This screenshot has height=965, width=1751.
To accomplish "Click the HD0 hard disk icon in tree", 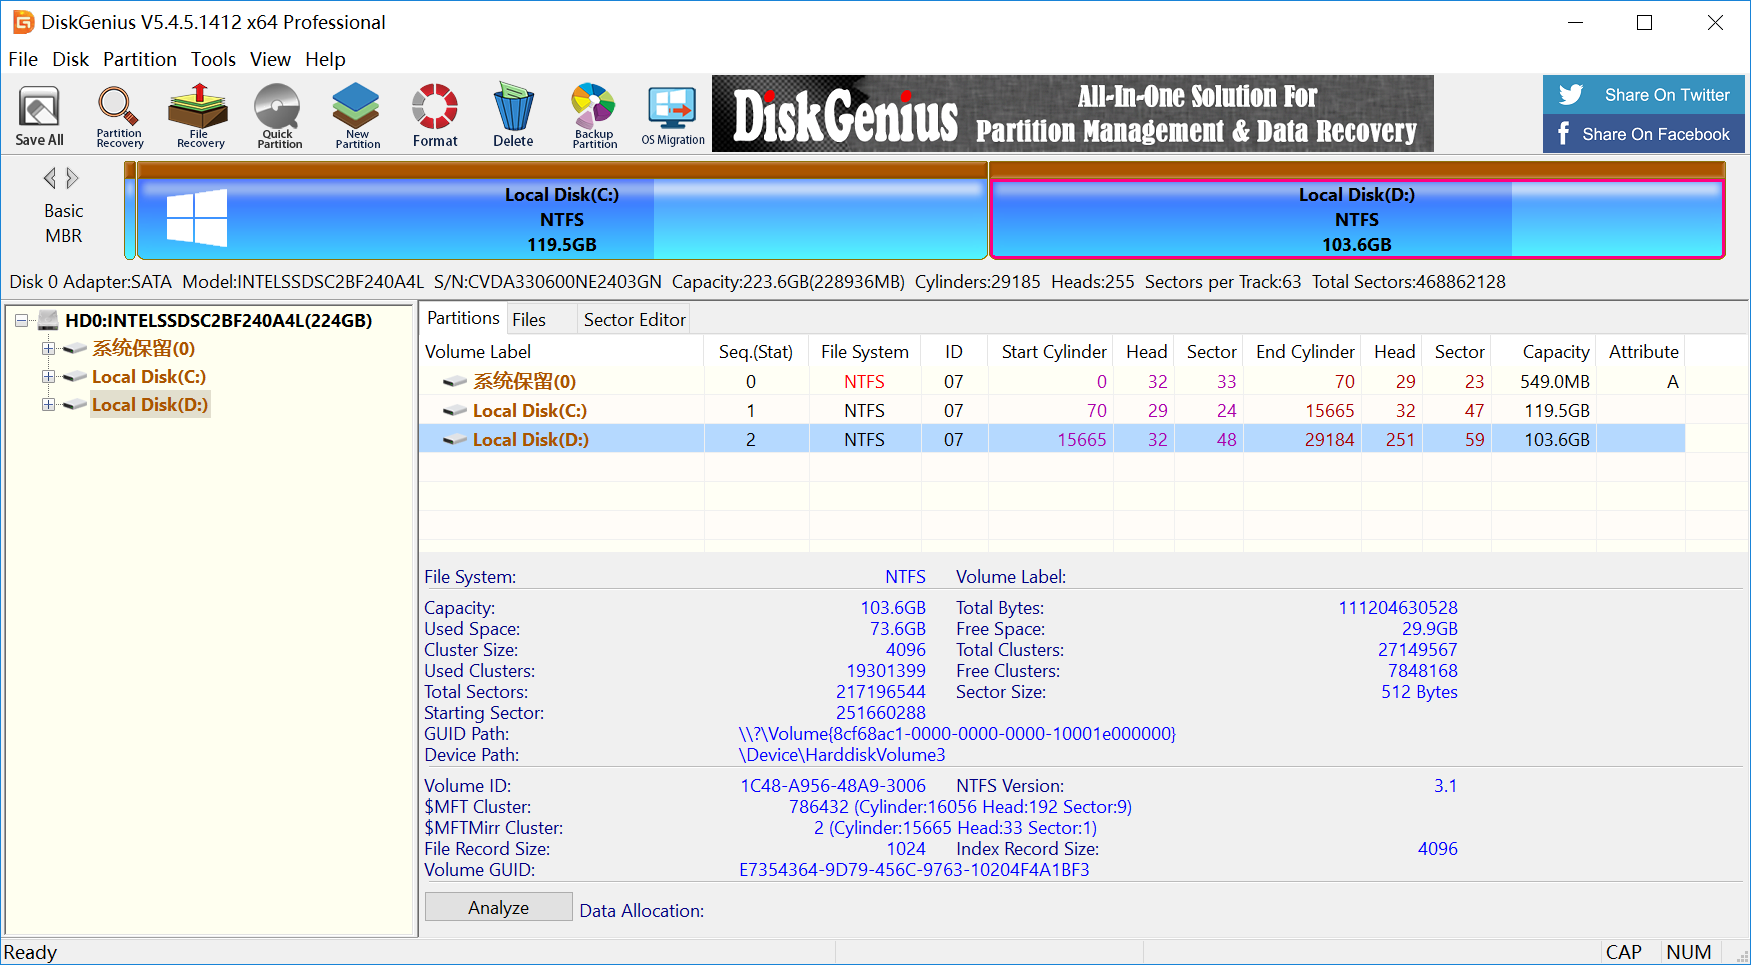I will pos(48,320).
